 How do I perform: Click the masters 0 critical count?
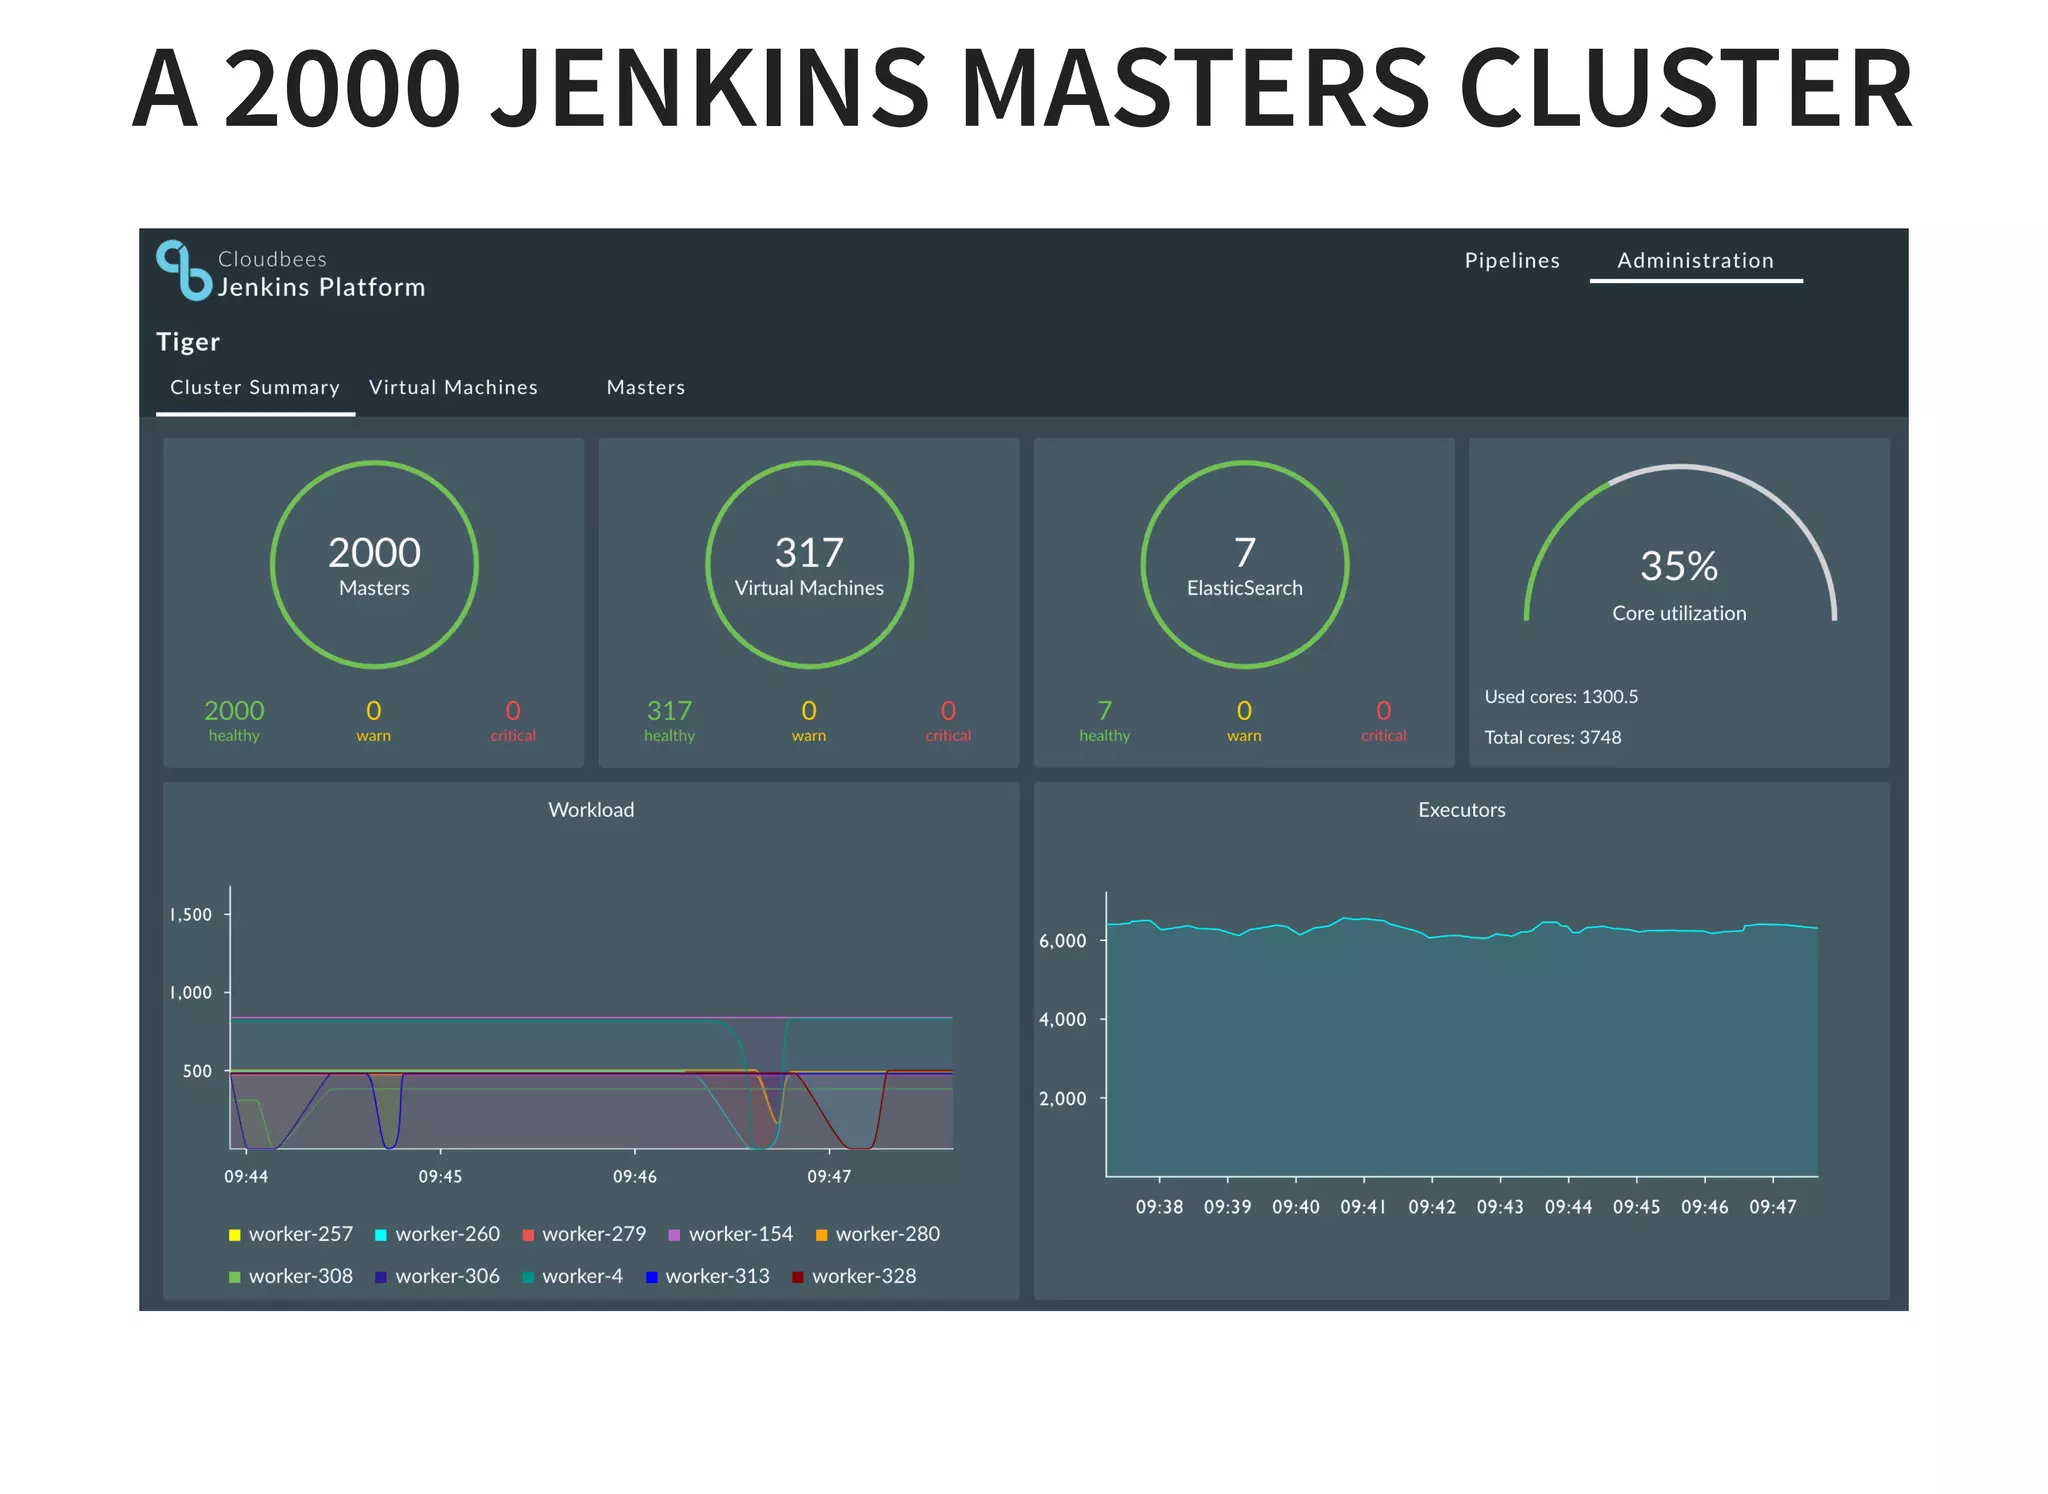coord(513,720)
